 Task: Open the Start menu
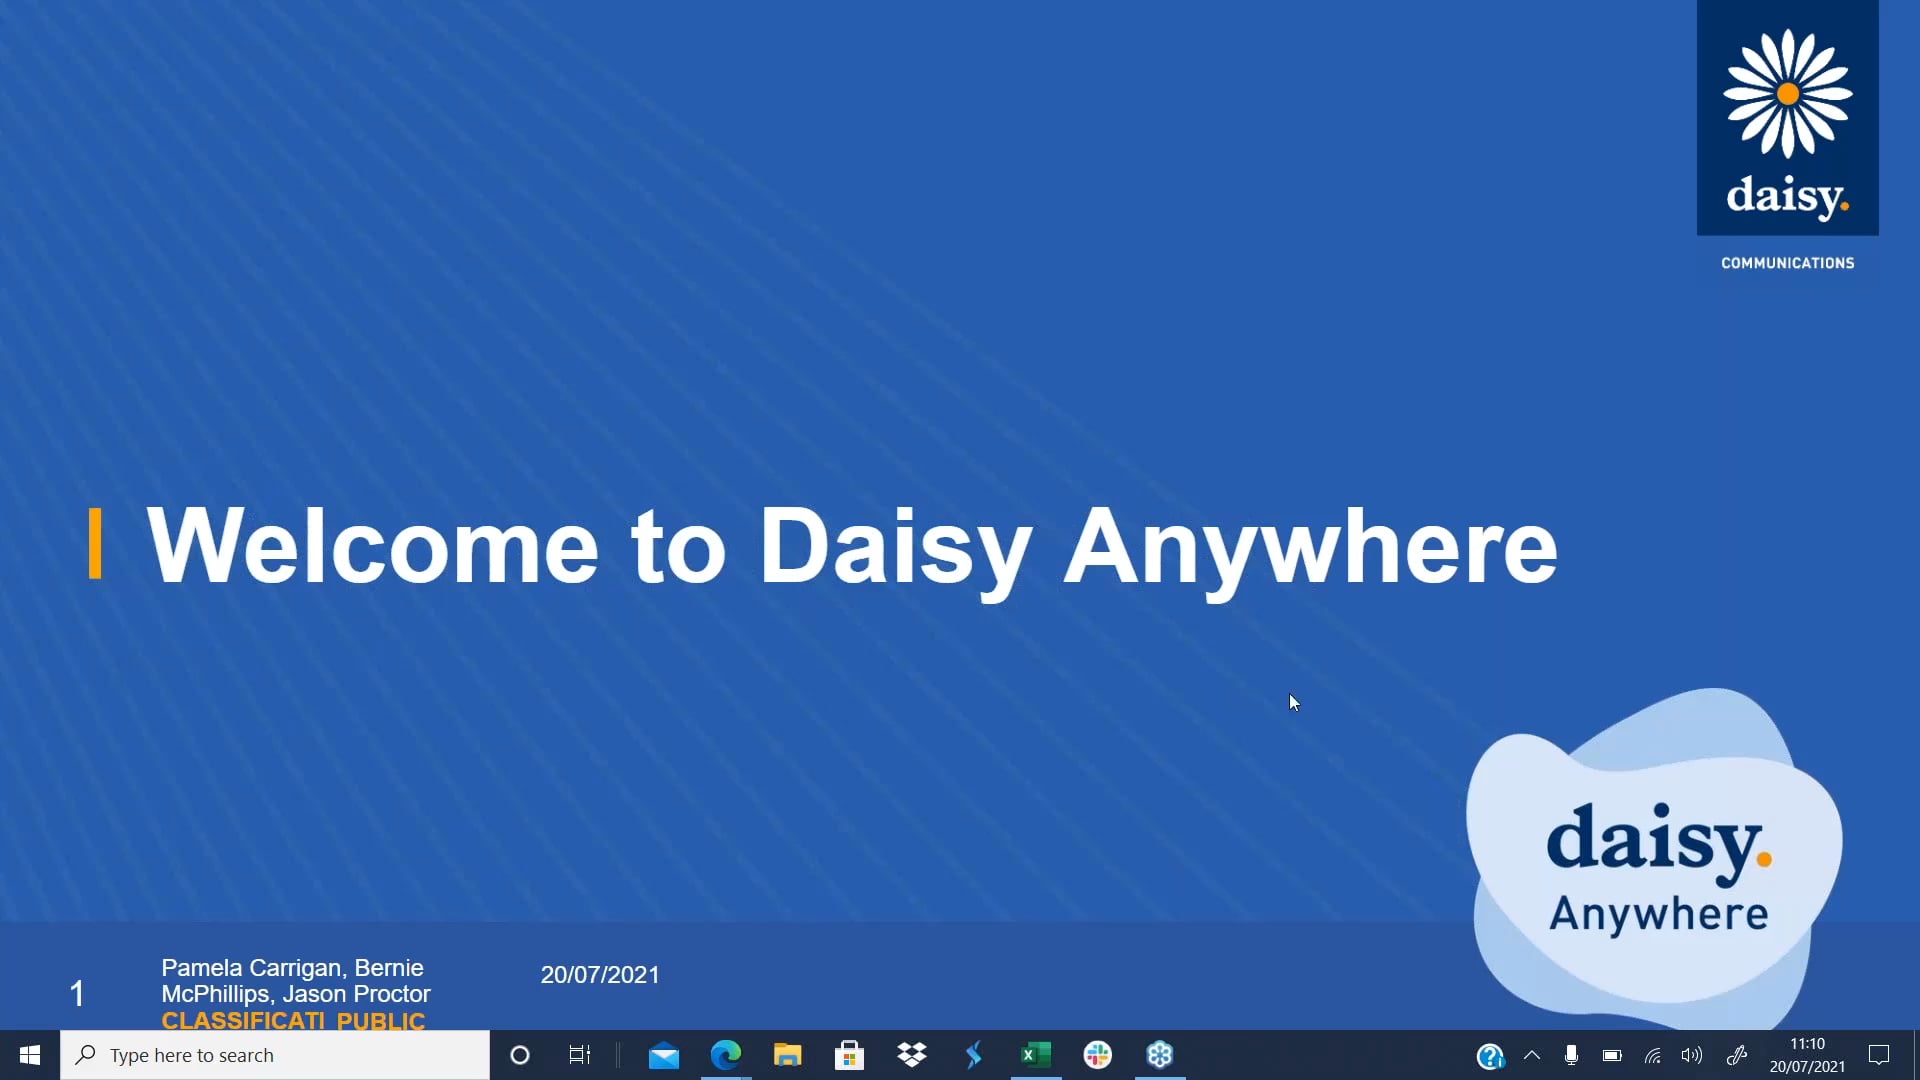tap(29, 1055)
